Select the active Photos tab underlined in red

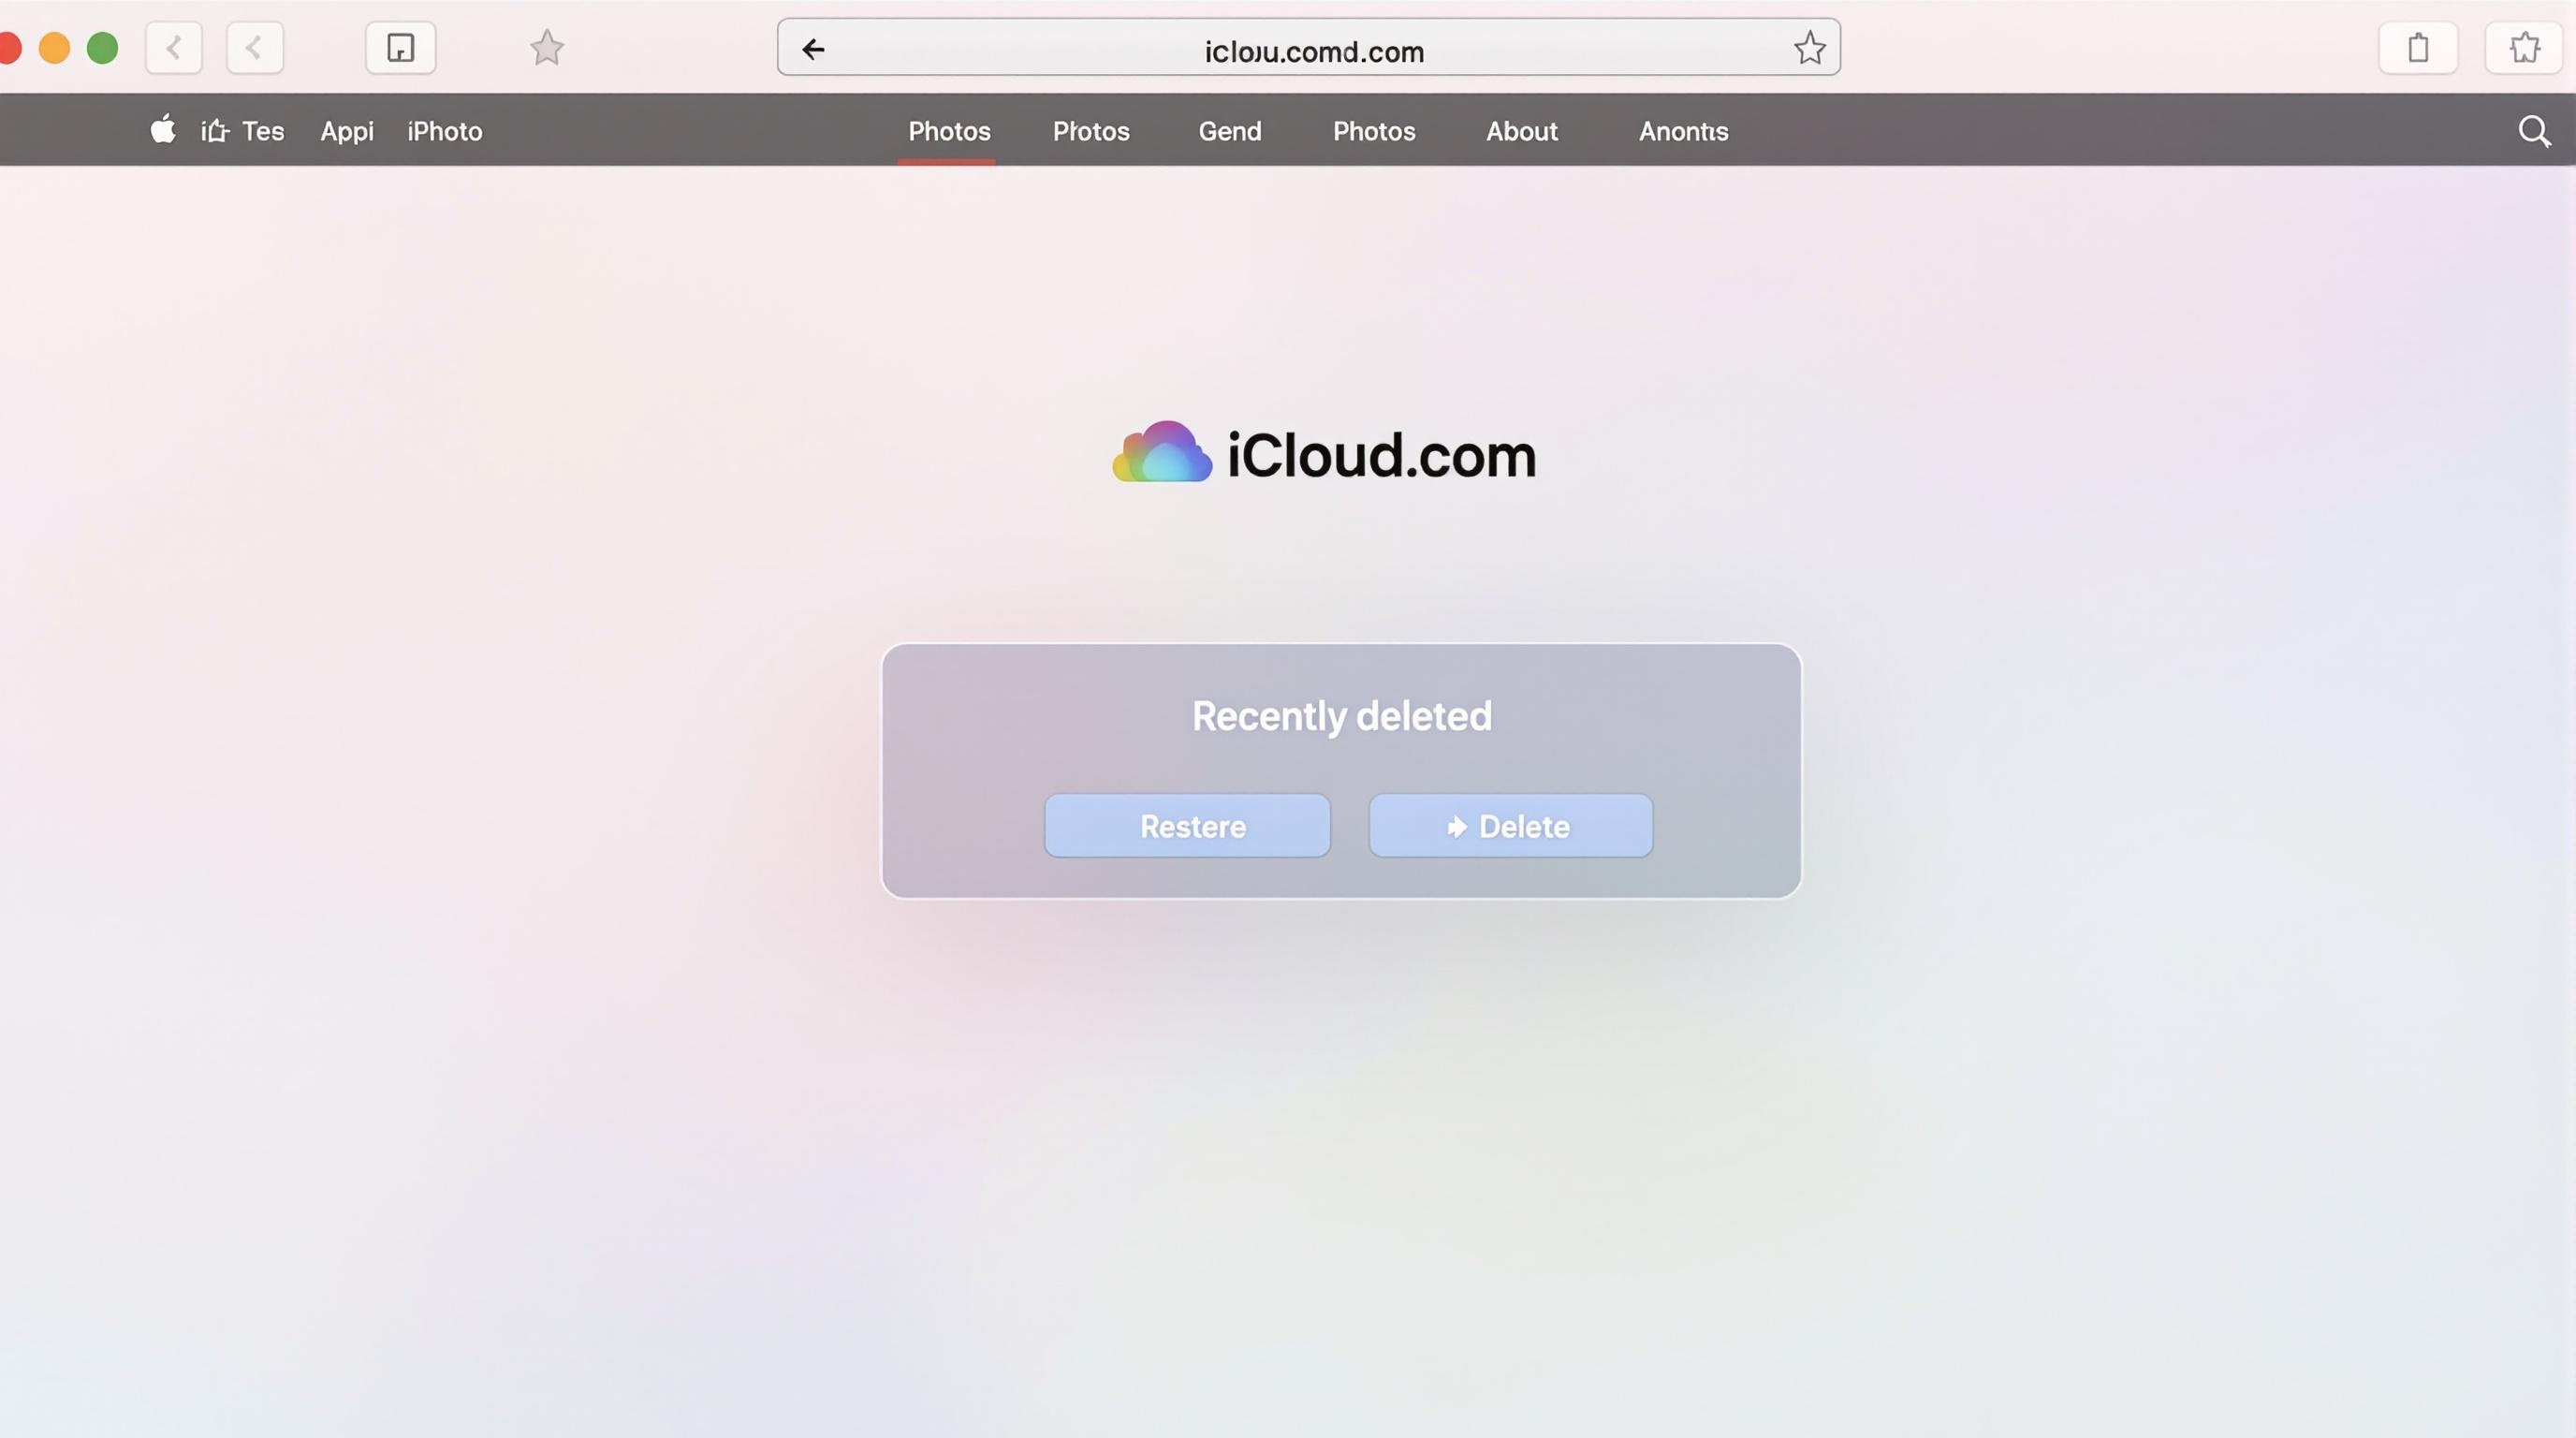(949, 131)
